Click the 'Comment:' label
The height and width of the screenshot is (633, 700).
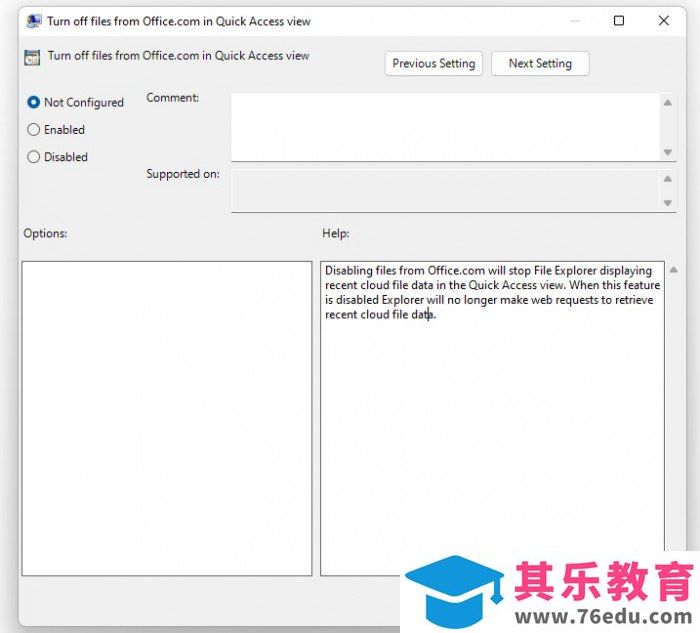pos(172,98)
